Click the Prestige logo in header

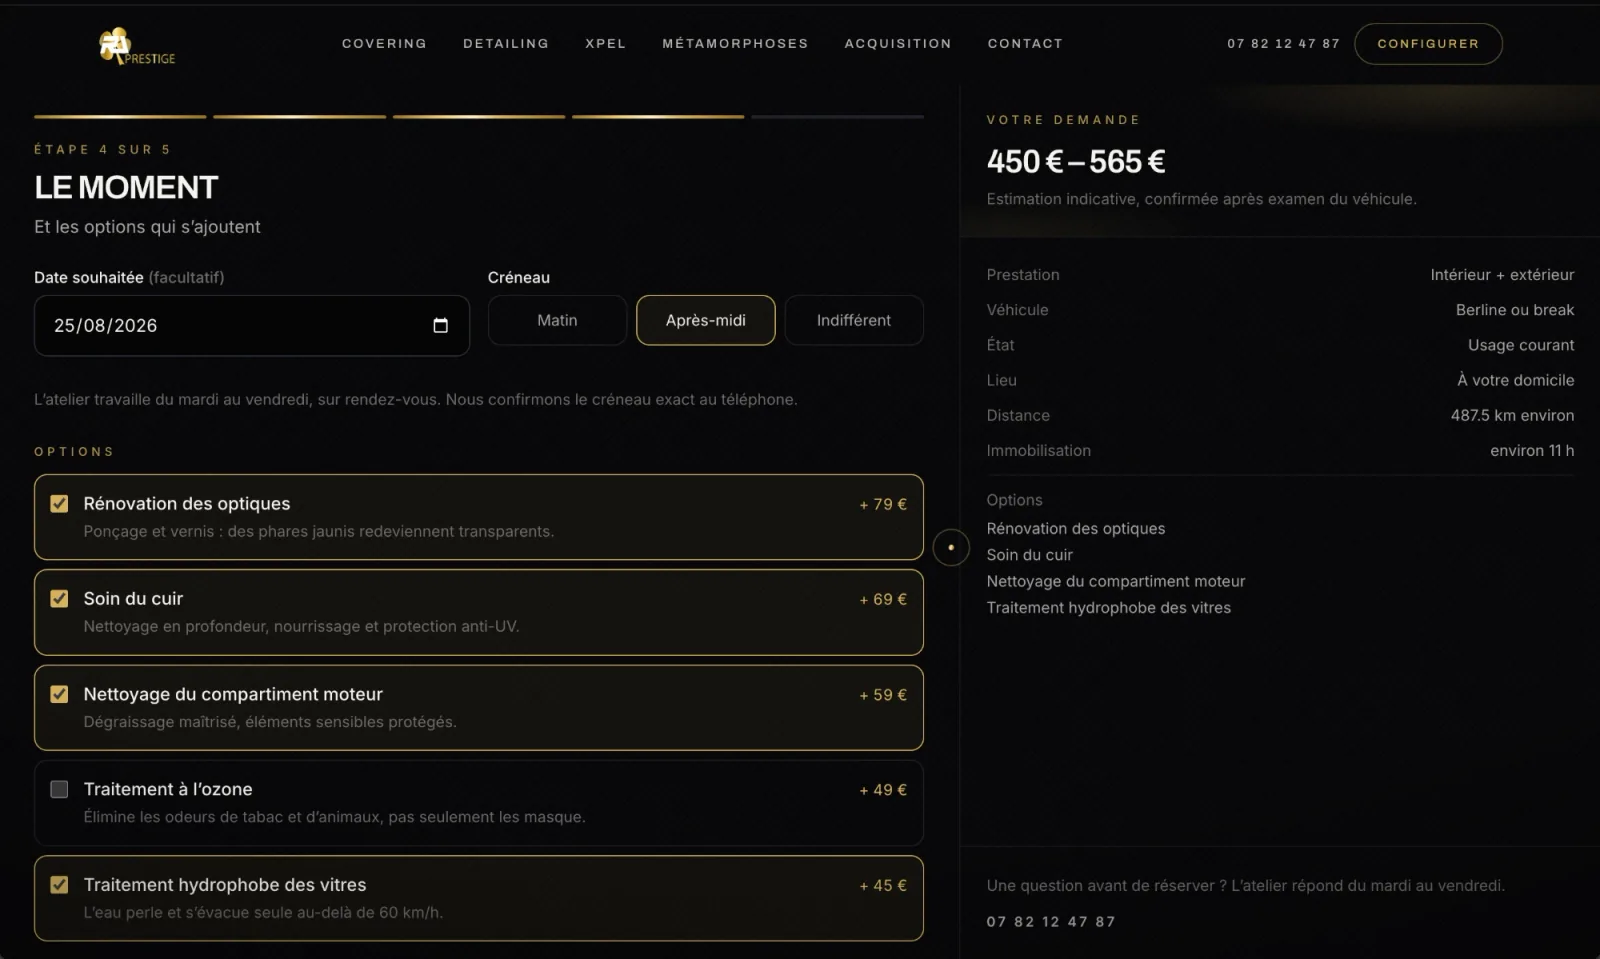(x=137, y=46)
